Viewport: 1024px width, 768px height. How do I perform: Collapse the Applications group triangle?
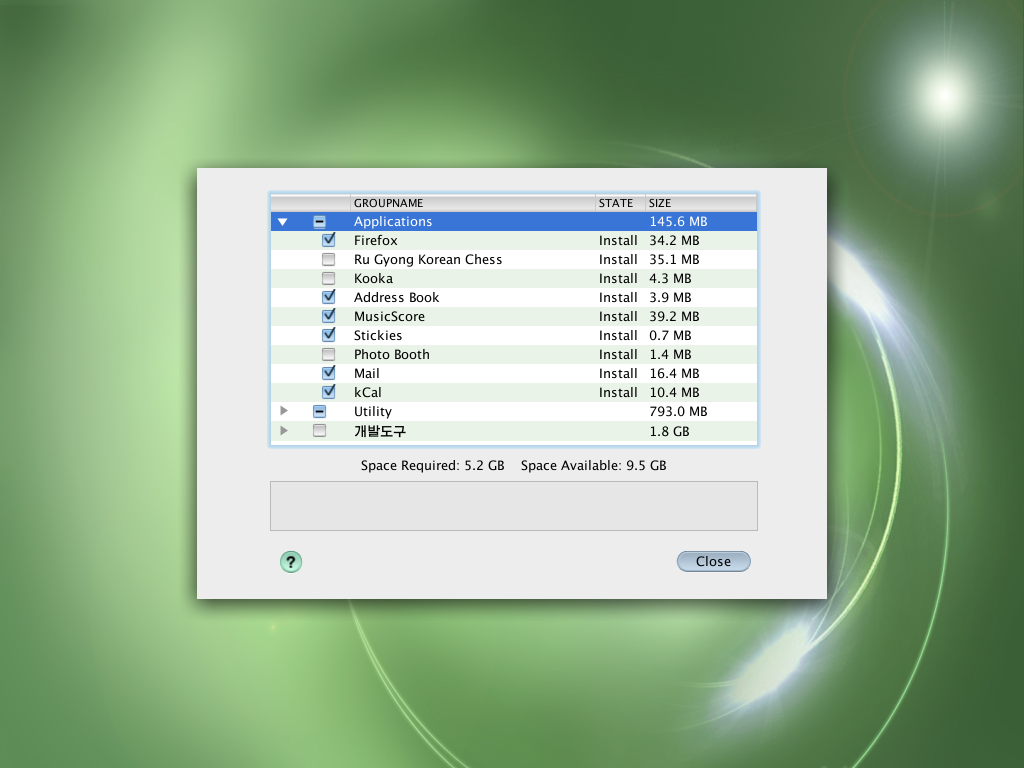tap(283, 221)
